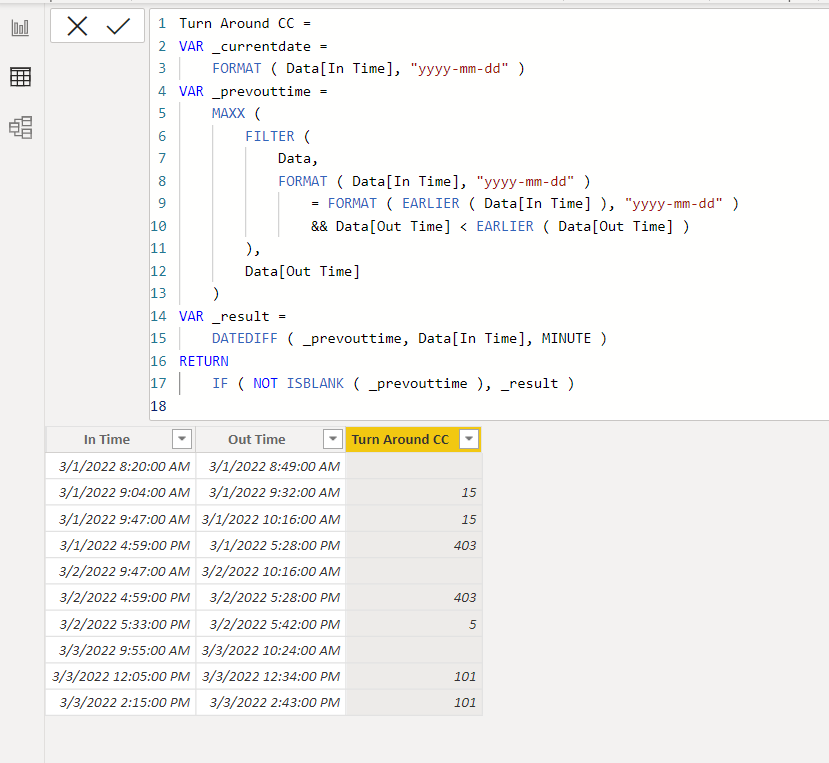Screen dimensions: 829x763
Task: Click cell '3/1/2022 8:20:00 AM'
Action: click(121, 466)
